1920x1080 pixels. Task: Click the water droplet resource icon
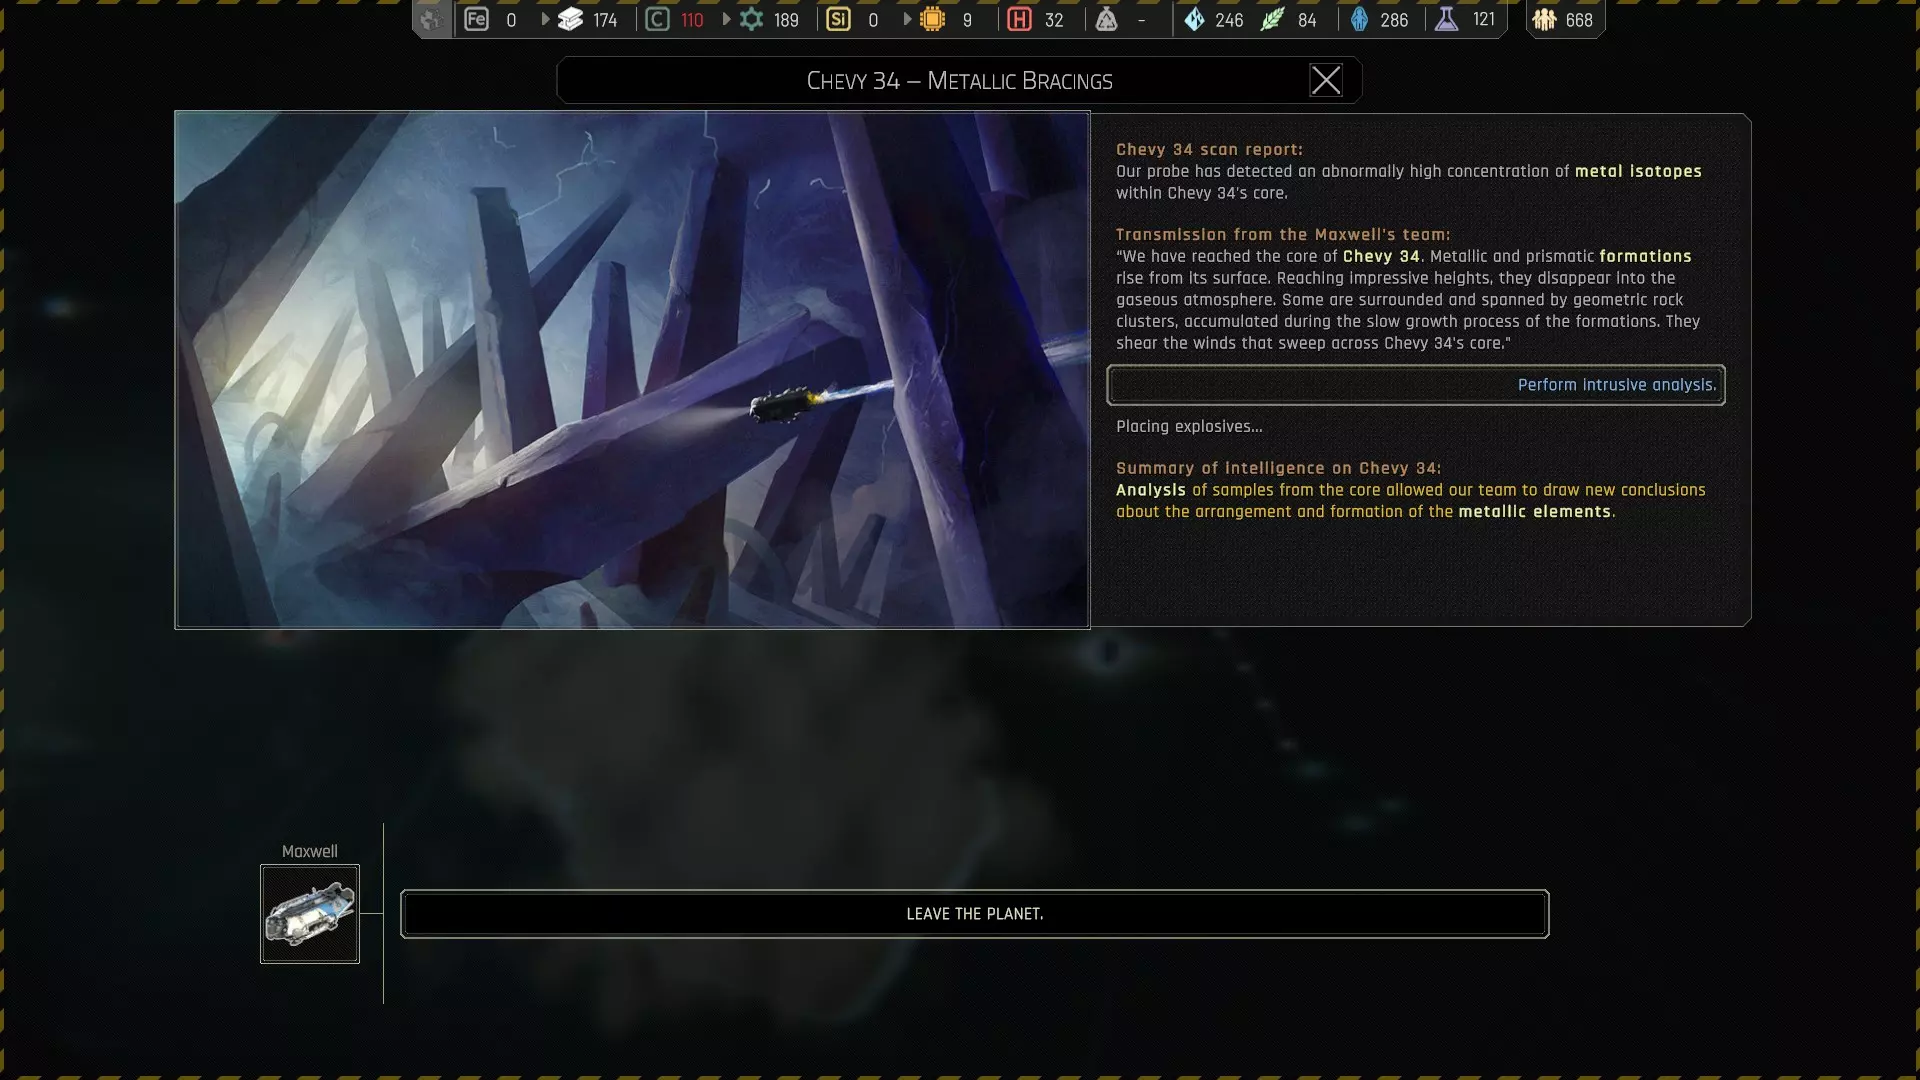pyautogui.click(x=1194, y=19)
